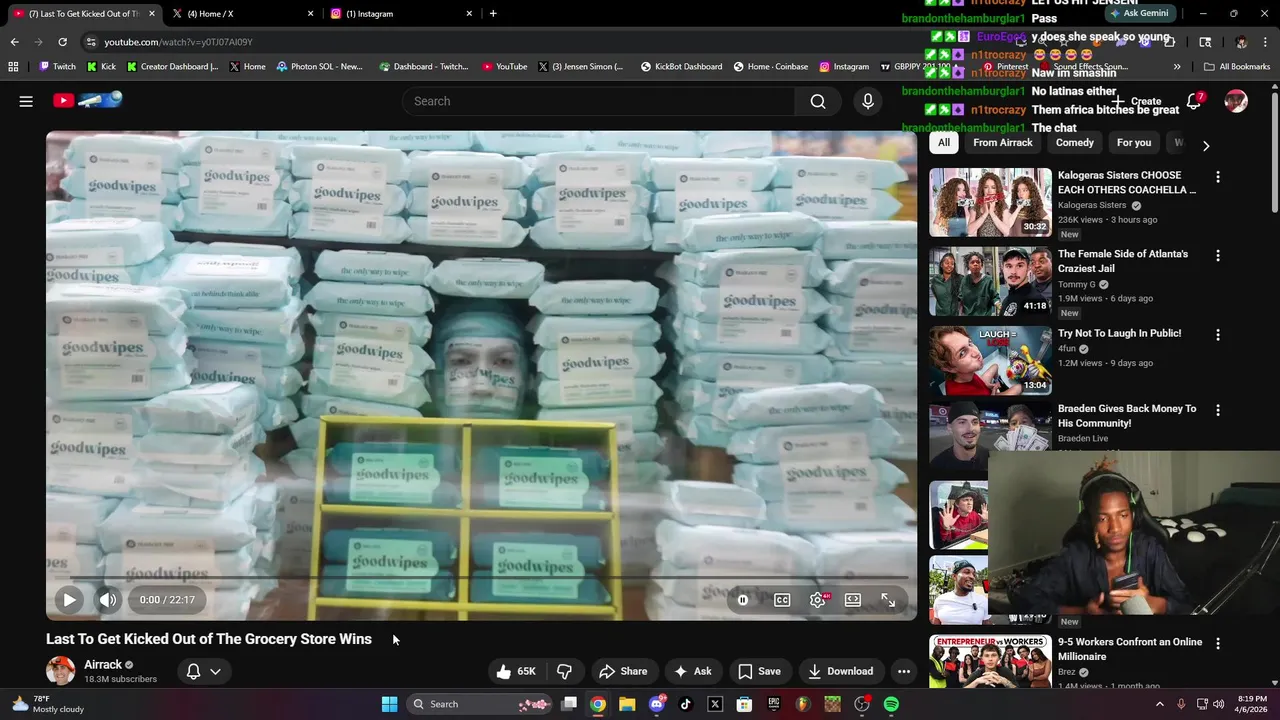Toggle closed captions in the player
The image size is (1280, 720).
782,600
